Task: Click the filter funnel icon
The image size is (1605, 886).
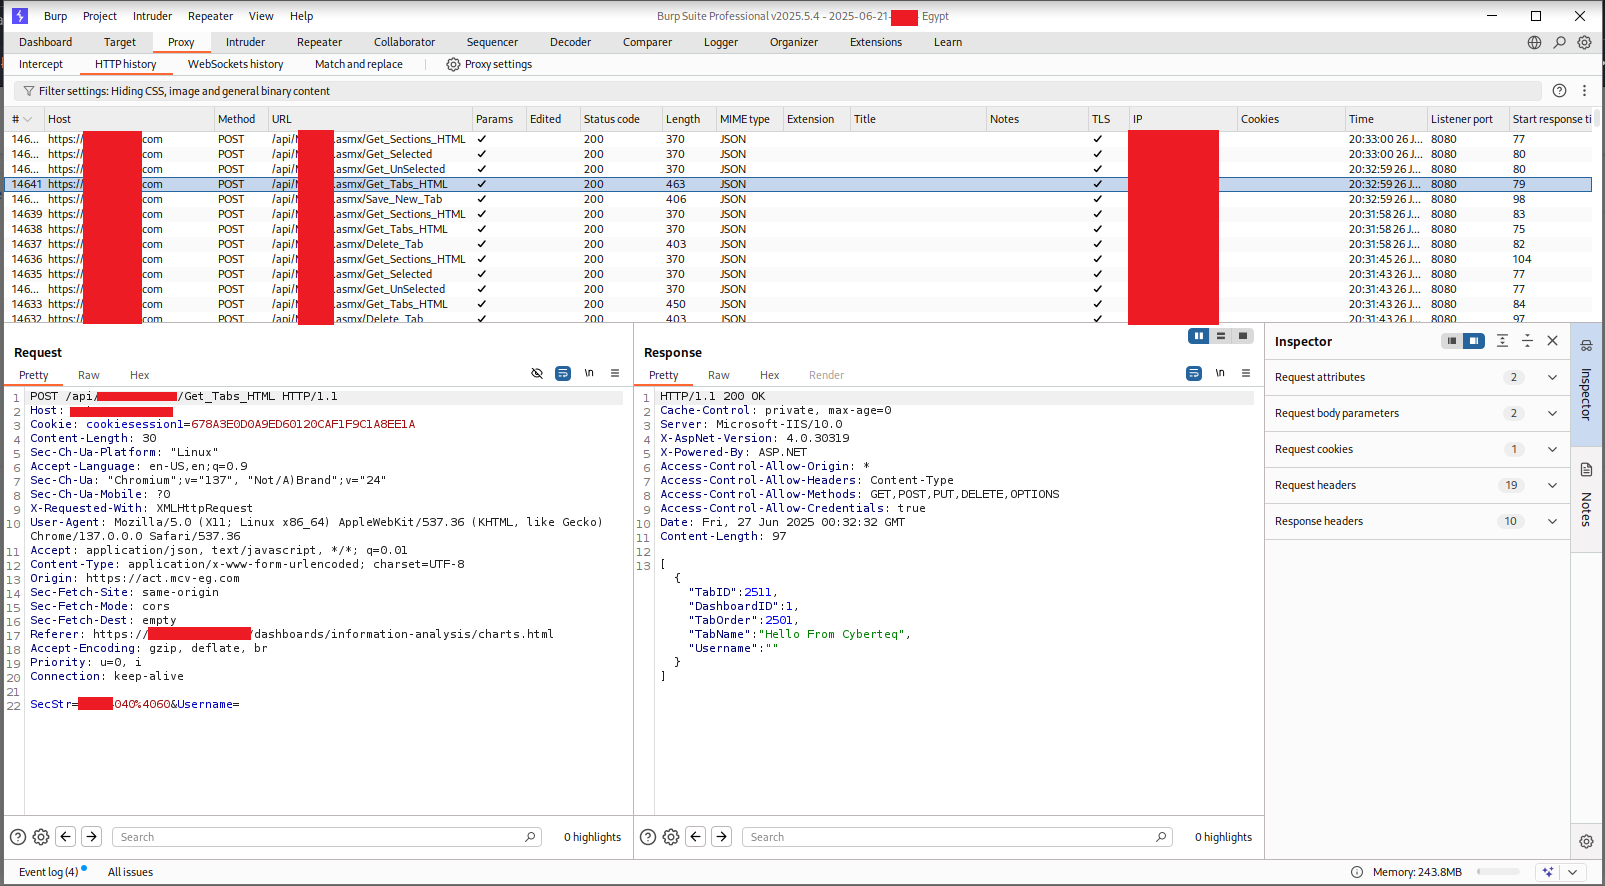Action: [x=29, y=91]
